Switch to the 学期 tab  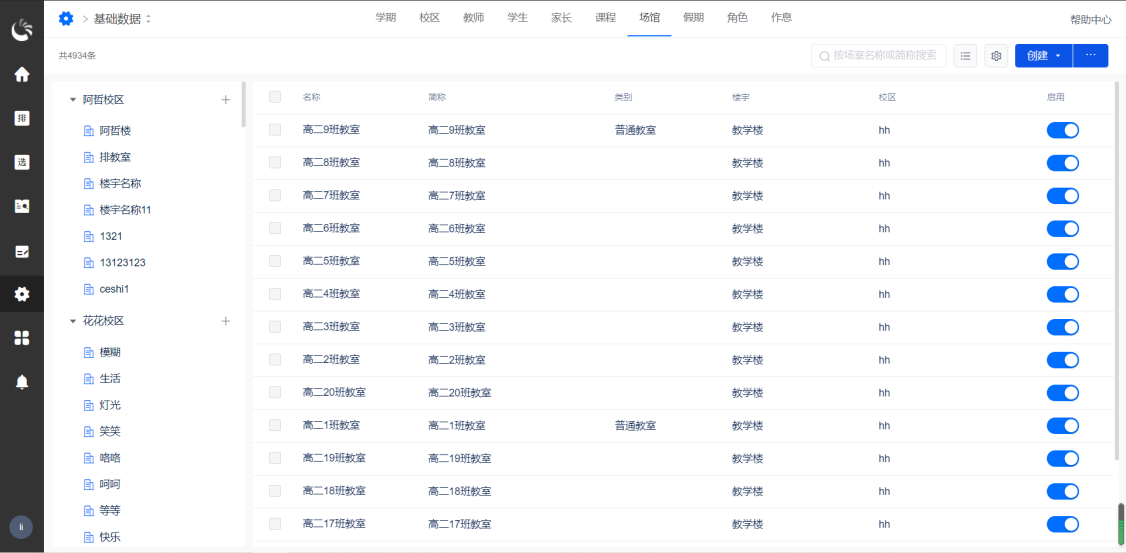pos(386,18)
